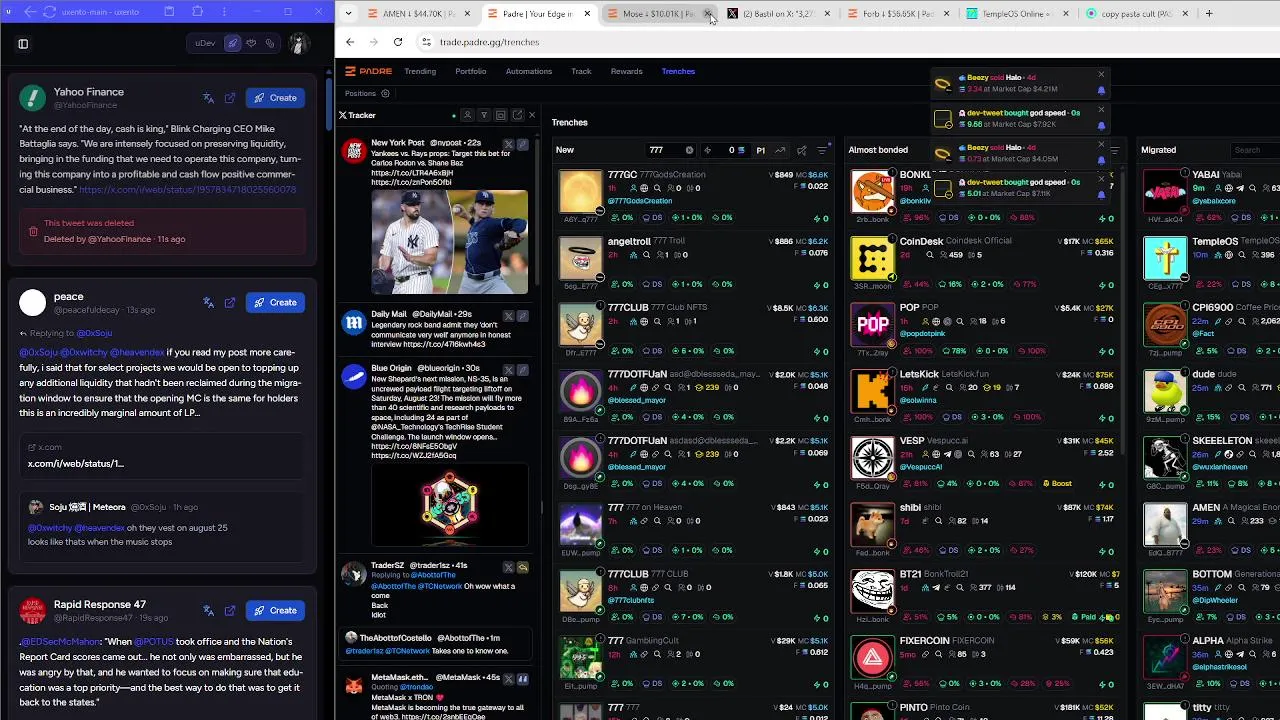
Task: Open Portfolio in Padre navigation
Action: [471, 71]
